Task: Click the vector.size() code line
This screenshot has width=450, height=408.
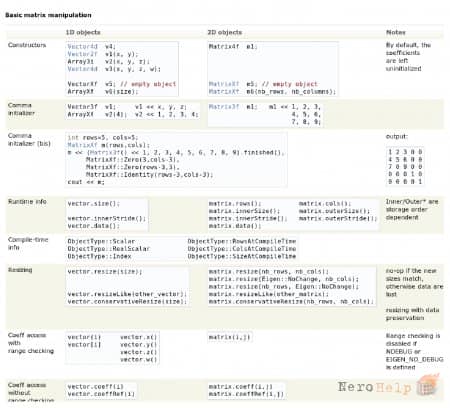Action: [93, 204]
